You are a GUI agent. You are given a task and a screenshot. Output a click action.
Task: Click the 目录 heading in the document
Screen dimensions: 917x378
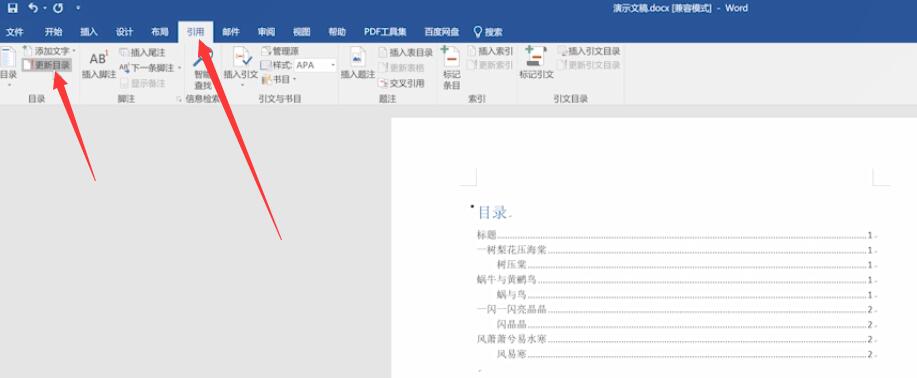pyautogui.click(x=492, y=212)
